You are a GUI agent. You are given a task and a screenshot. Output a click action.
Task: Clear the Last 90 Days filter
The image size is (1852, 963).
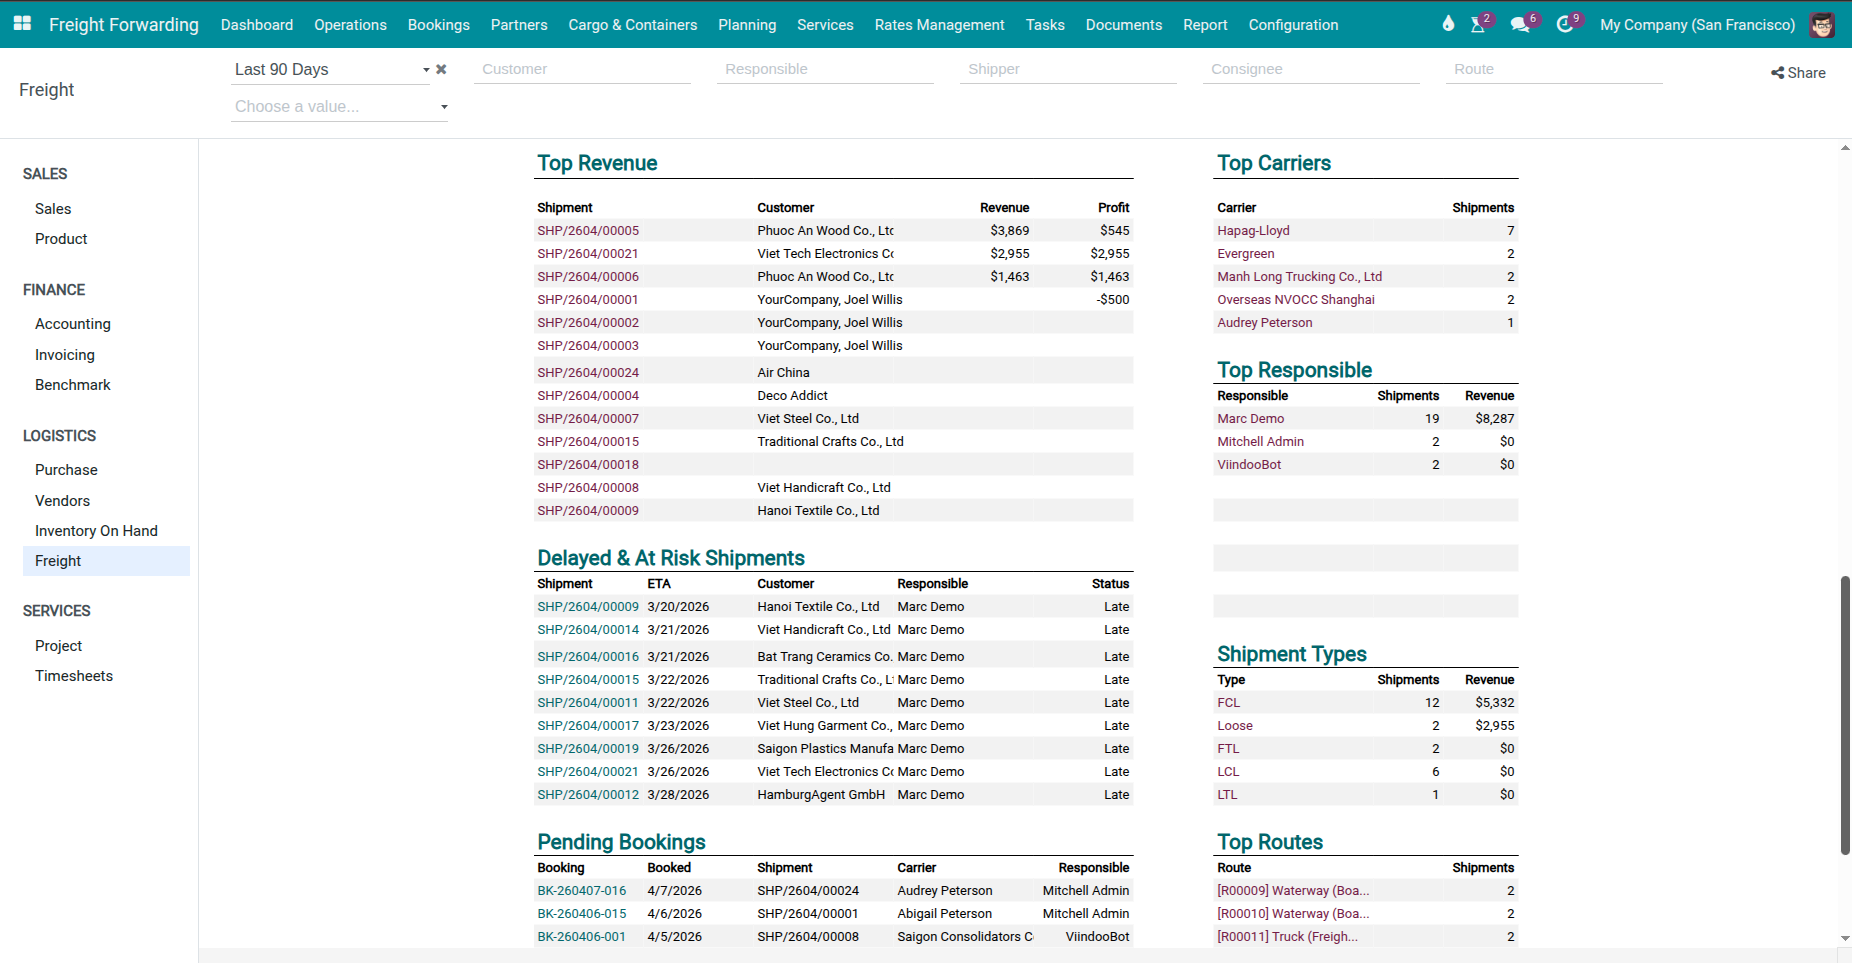tap(441, 69)
